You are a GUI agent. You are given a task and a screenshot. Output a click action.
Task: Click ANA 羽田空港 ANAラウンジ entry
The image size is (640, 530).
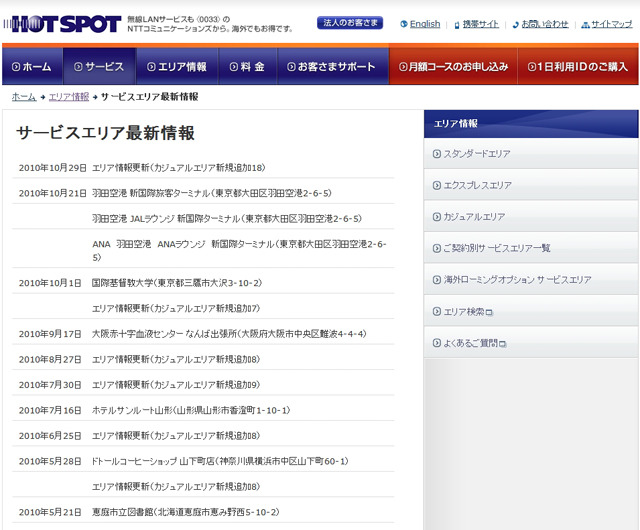pyautogui.click(x=239, y=250)
